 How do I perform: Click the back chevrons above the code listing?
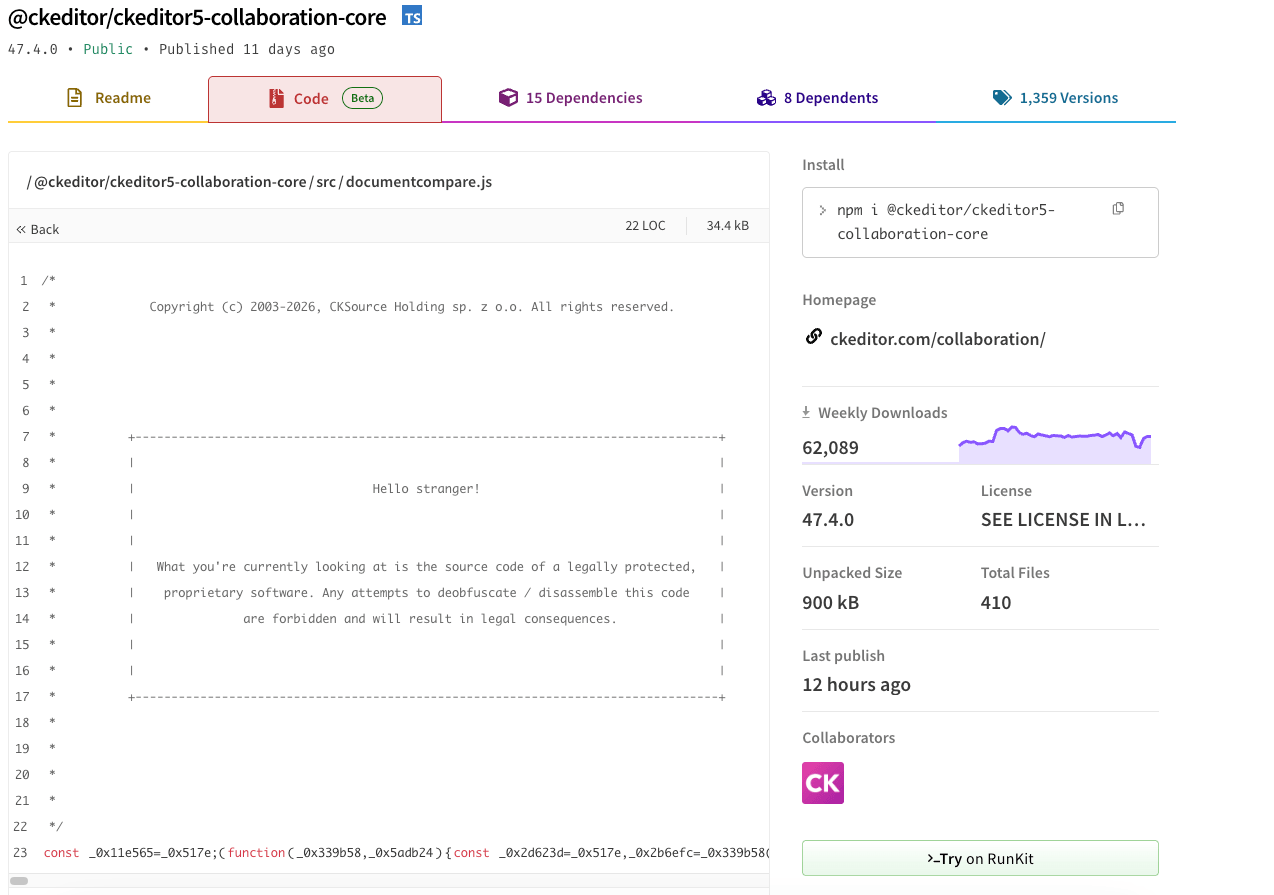pyautogui.click(x=22, y=229)
